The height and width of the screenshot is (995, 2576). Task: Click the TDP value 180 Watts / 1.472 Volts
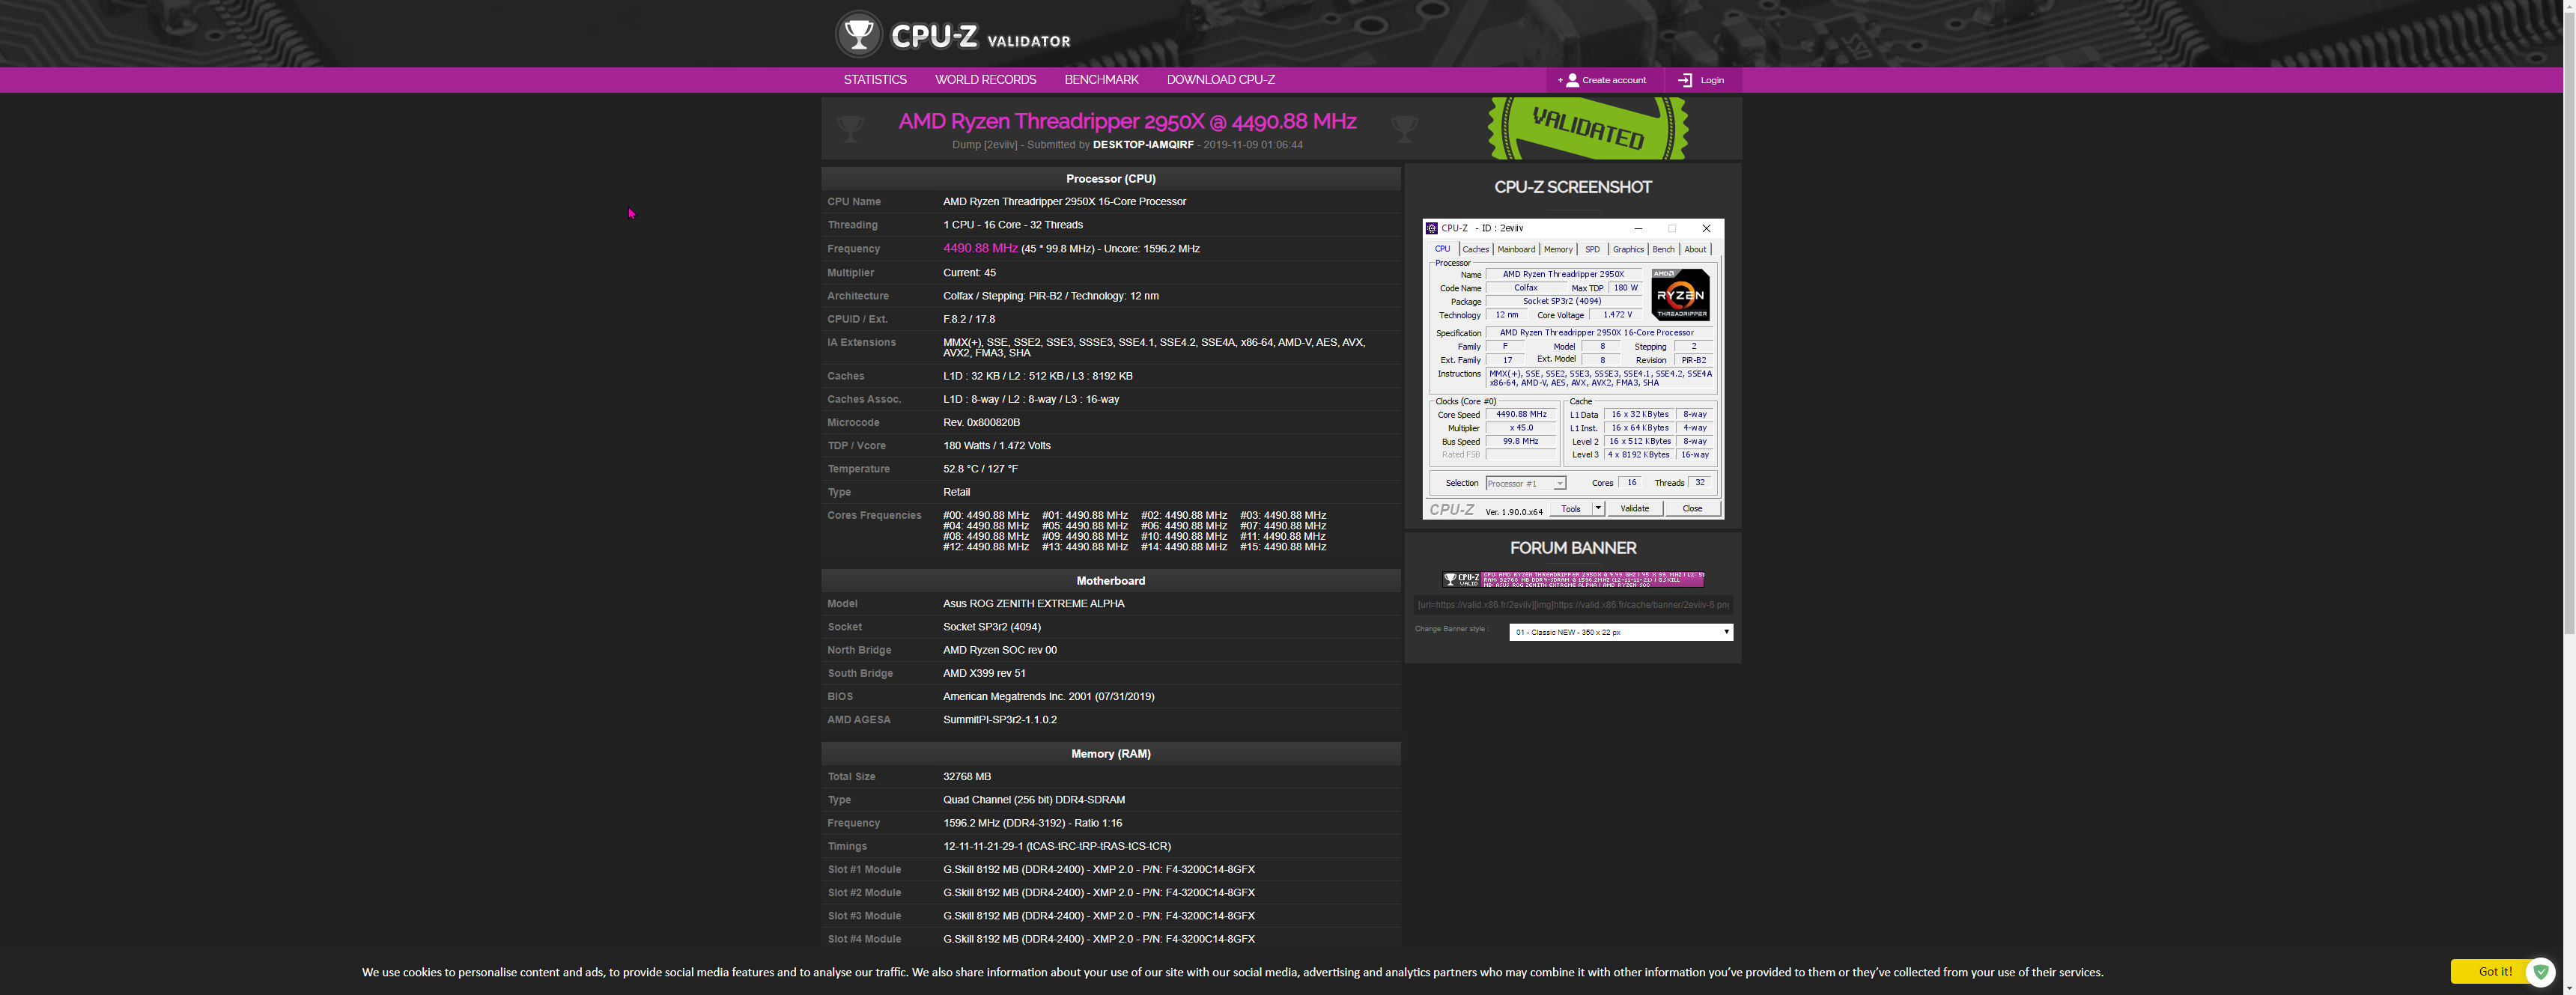(x=996, y=446)
